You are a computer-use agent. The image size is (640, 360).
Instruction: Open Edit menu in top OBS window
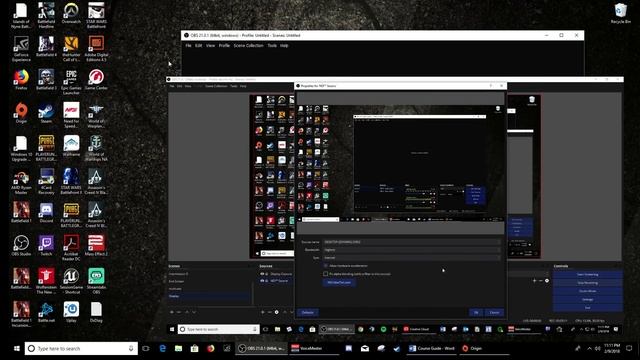(x=198, y=46)
